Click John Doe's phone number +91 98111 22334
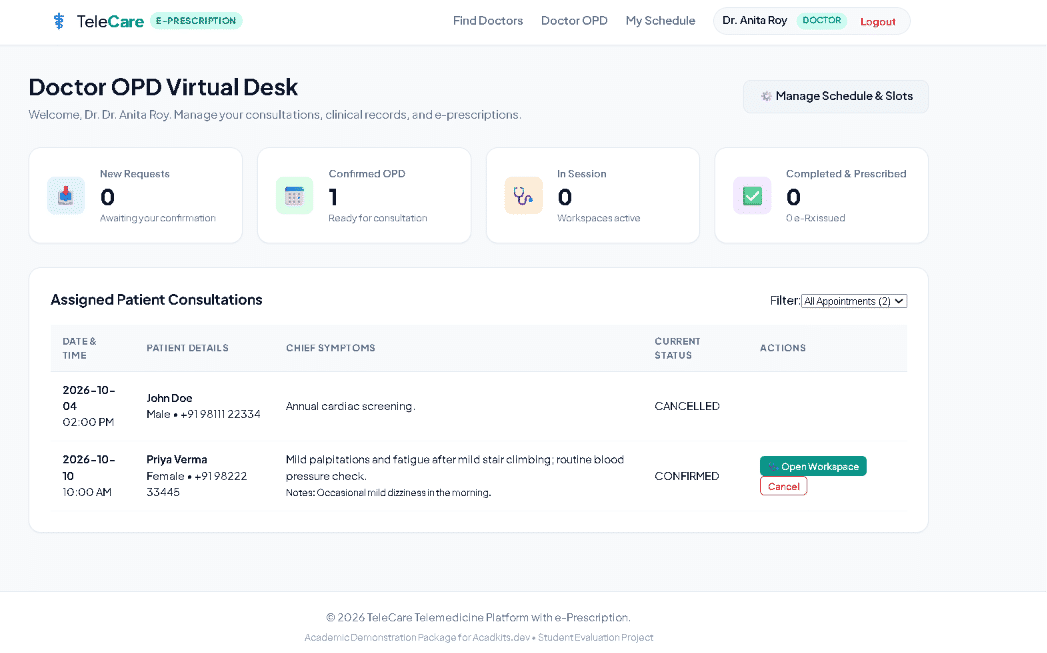Image resolution: width=1047 pixels, height=653 pixels. pos(220,414)
